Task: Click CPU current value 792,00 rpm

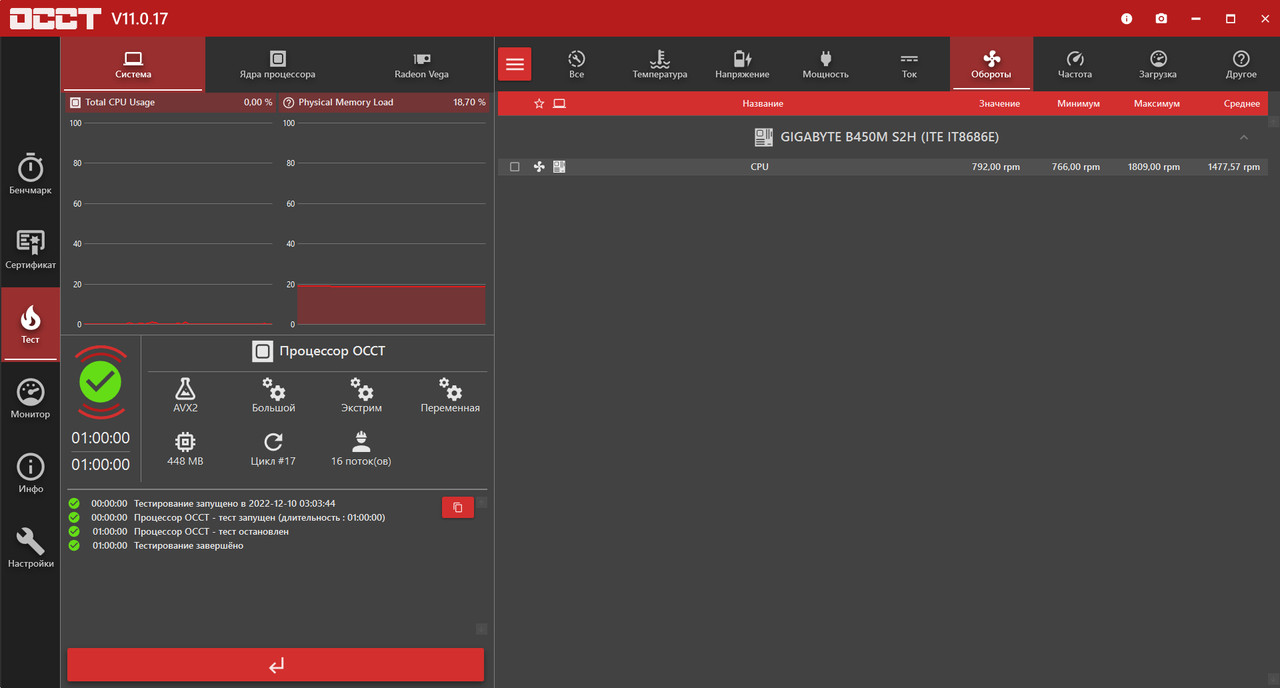Action: pos(996,167)
